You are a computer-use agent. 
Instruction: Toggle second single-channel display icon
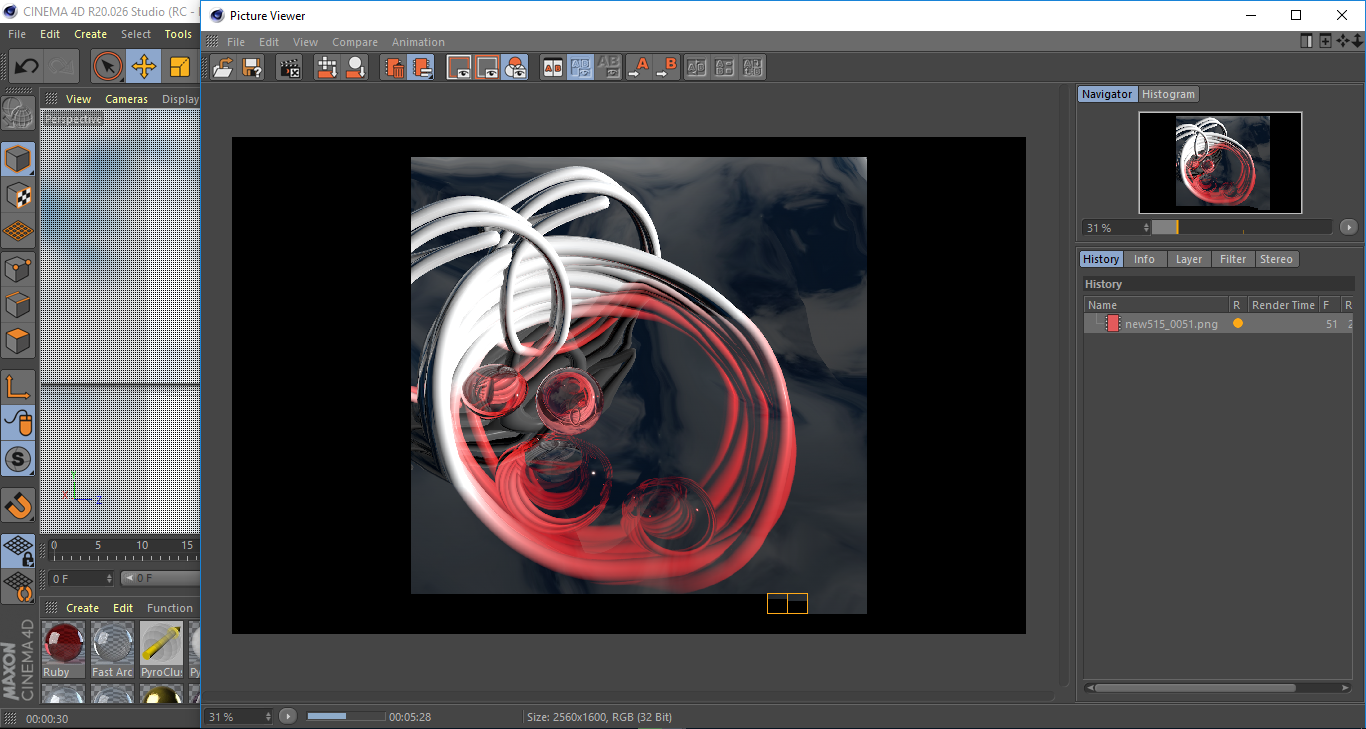(487, 68)
